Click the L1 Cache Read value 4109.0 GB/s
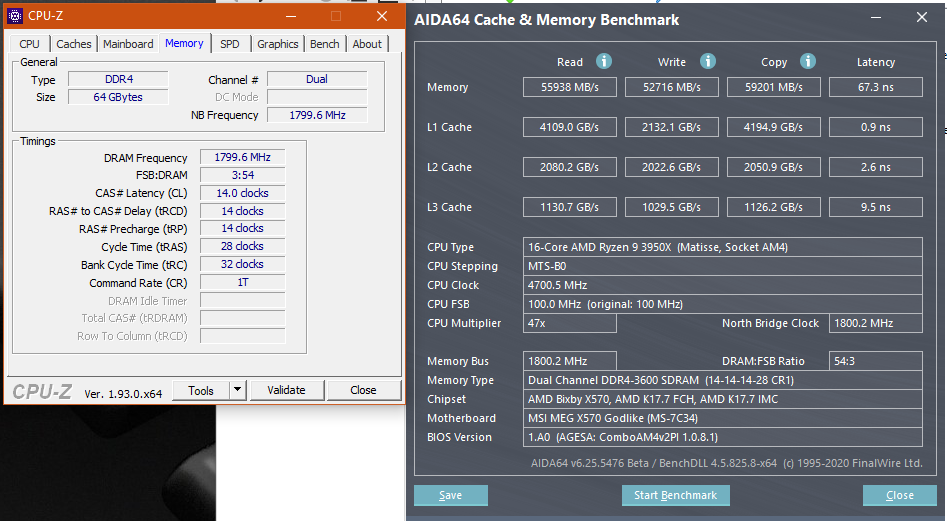Viewport: 947px width, 521px height. 570,127
